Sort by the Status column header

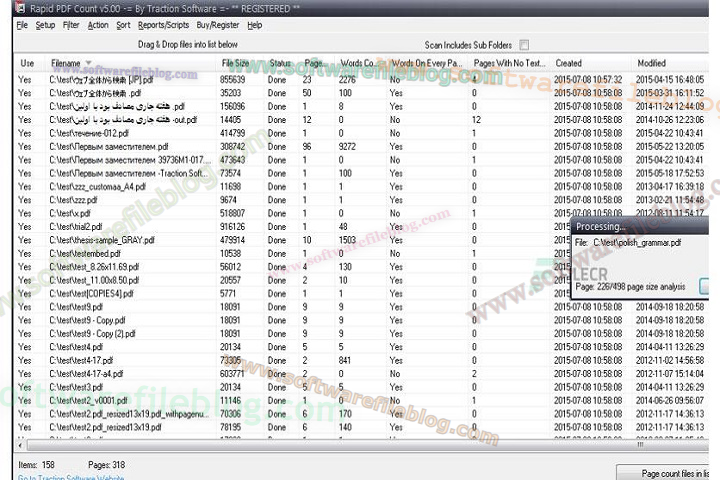tap(280, 63)
